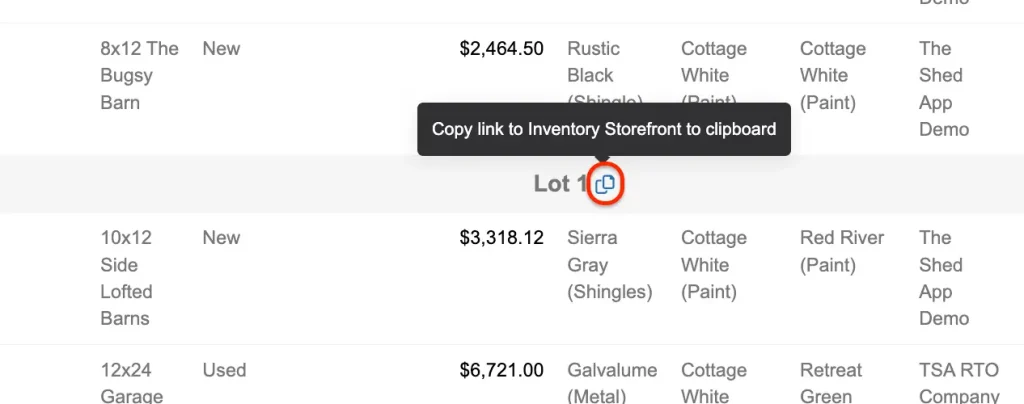Image resolution: width=1024 pixels, height=404 pixels.
Task: Click New status in Side Lofted Barns row
Action: (221, 238)
